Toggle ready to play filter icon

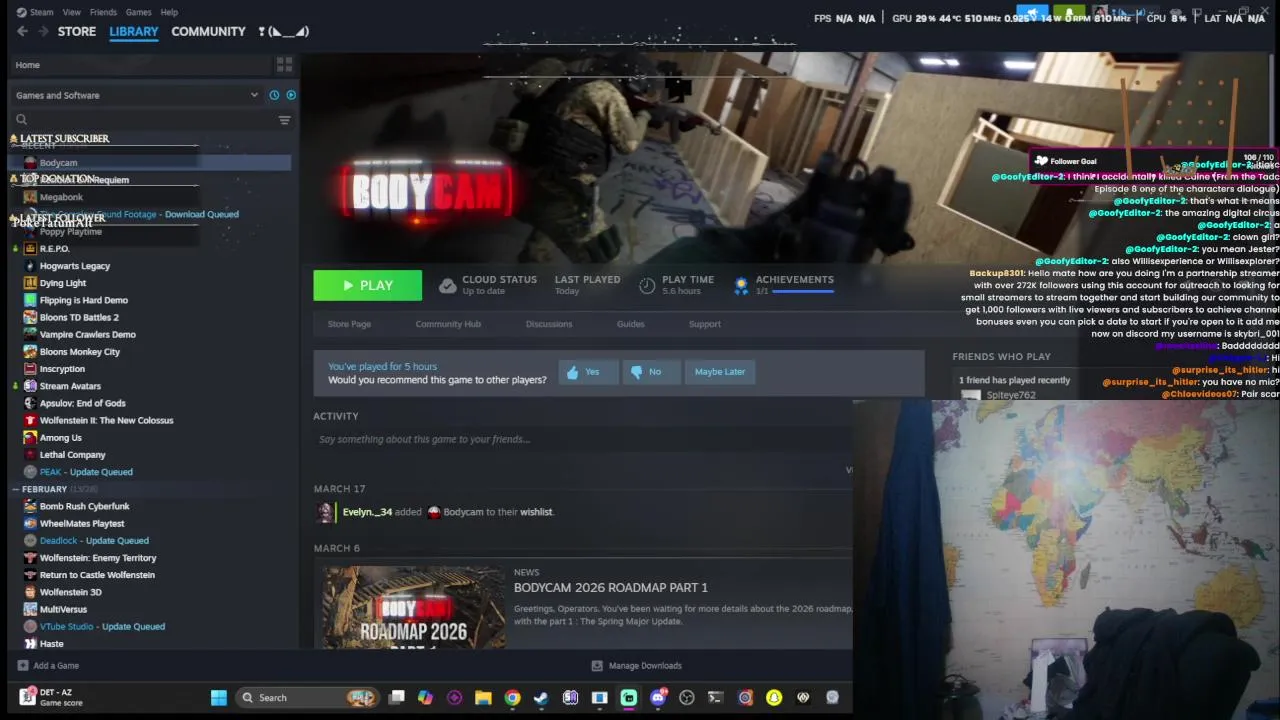291,95
